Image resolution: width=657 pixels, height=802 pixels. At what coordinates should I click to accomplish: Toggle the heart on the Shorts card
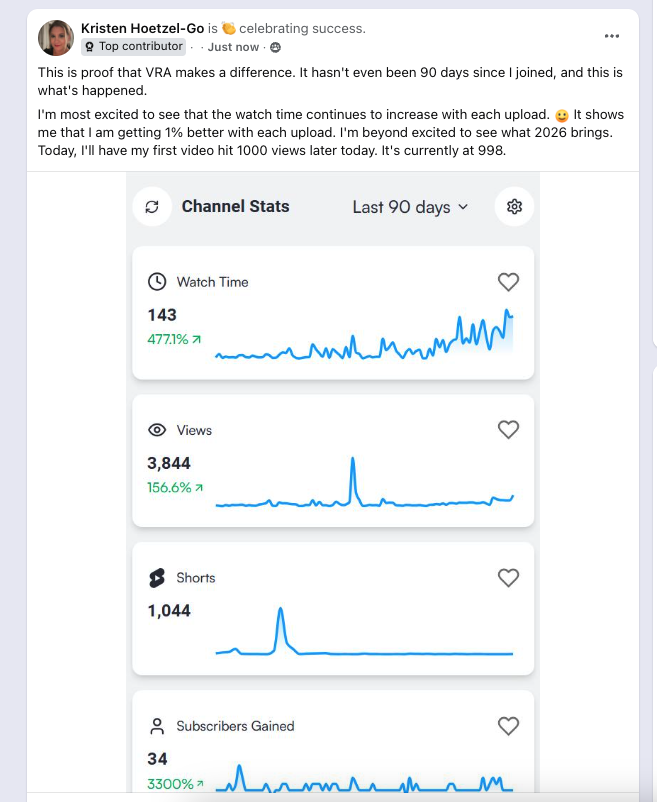point(508,578)
